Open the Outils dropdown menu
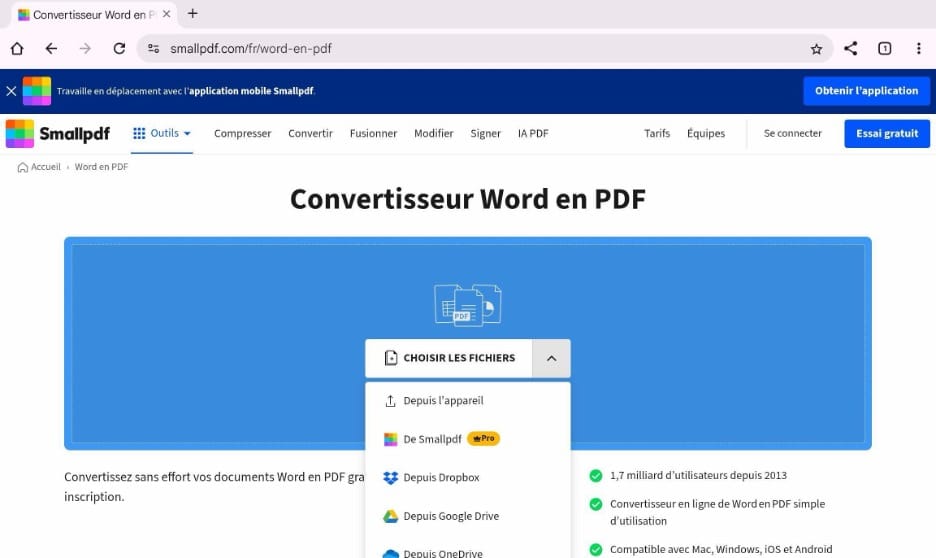The height and width of the screenshot is (558, 936). coord(162,133)
